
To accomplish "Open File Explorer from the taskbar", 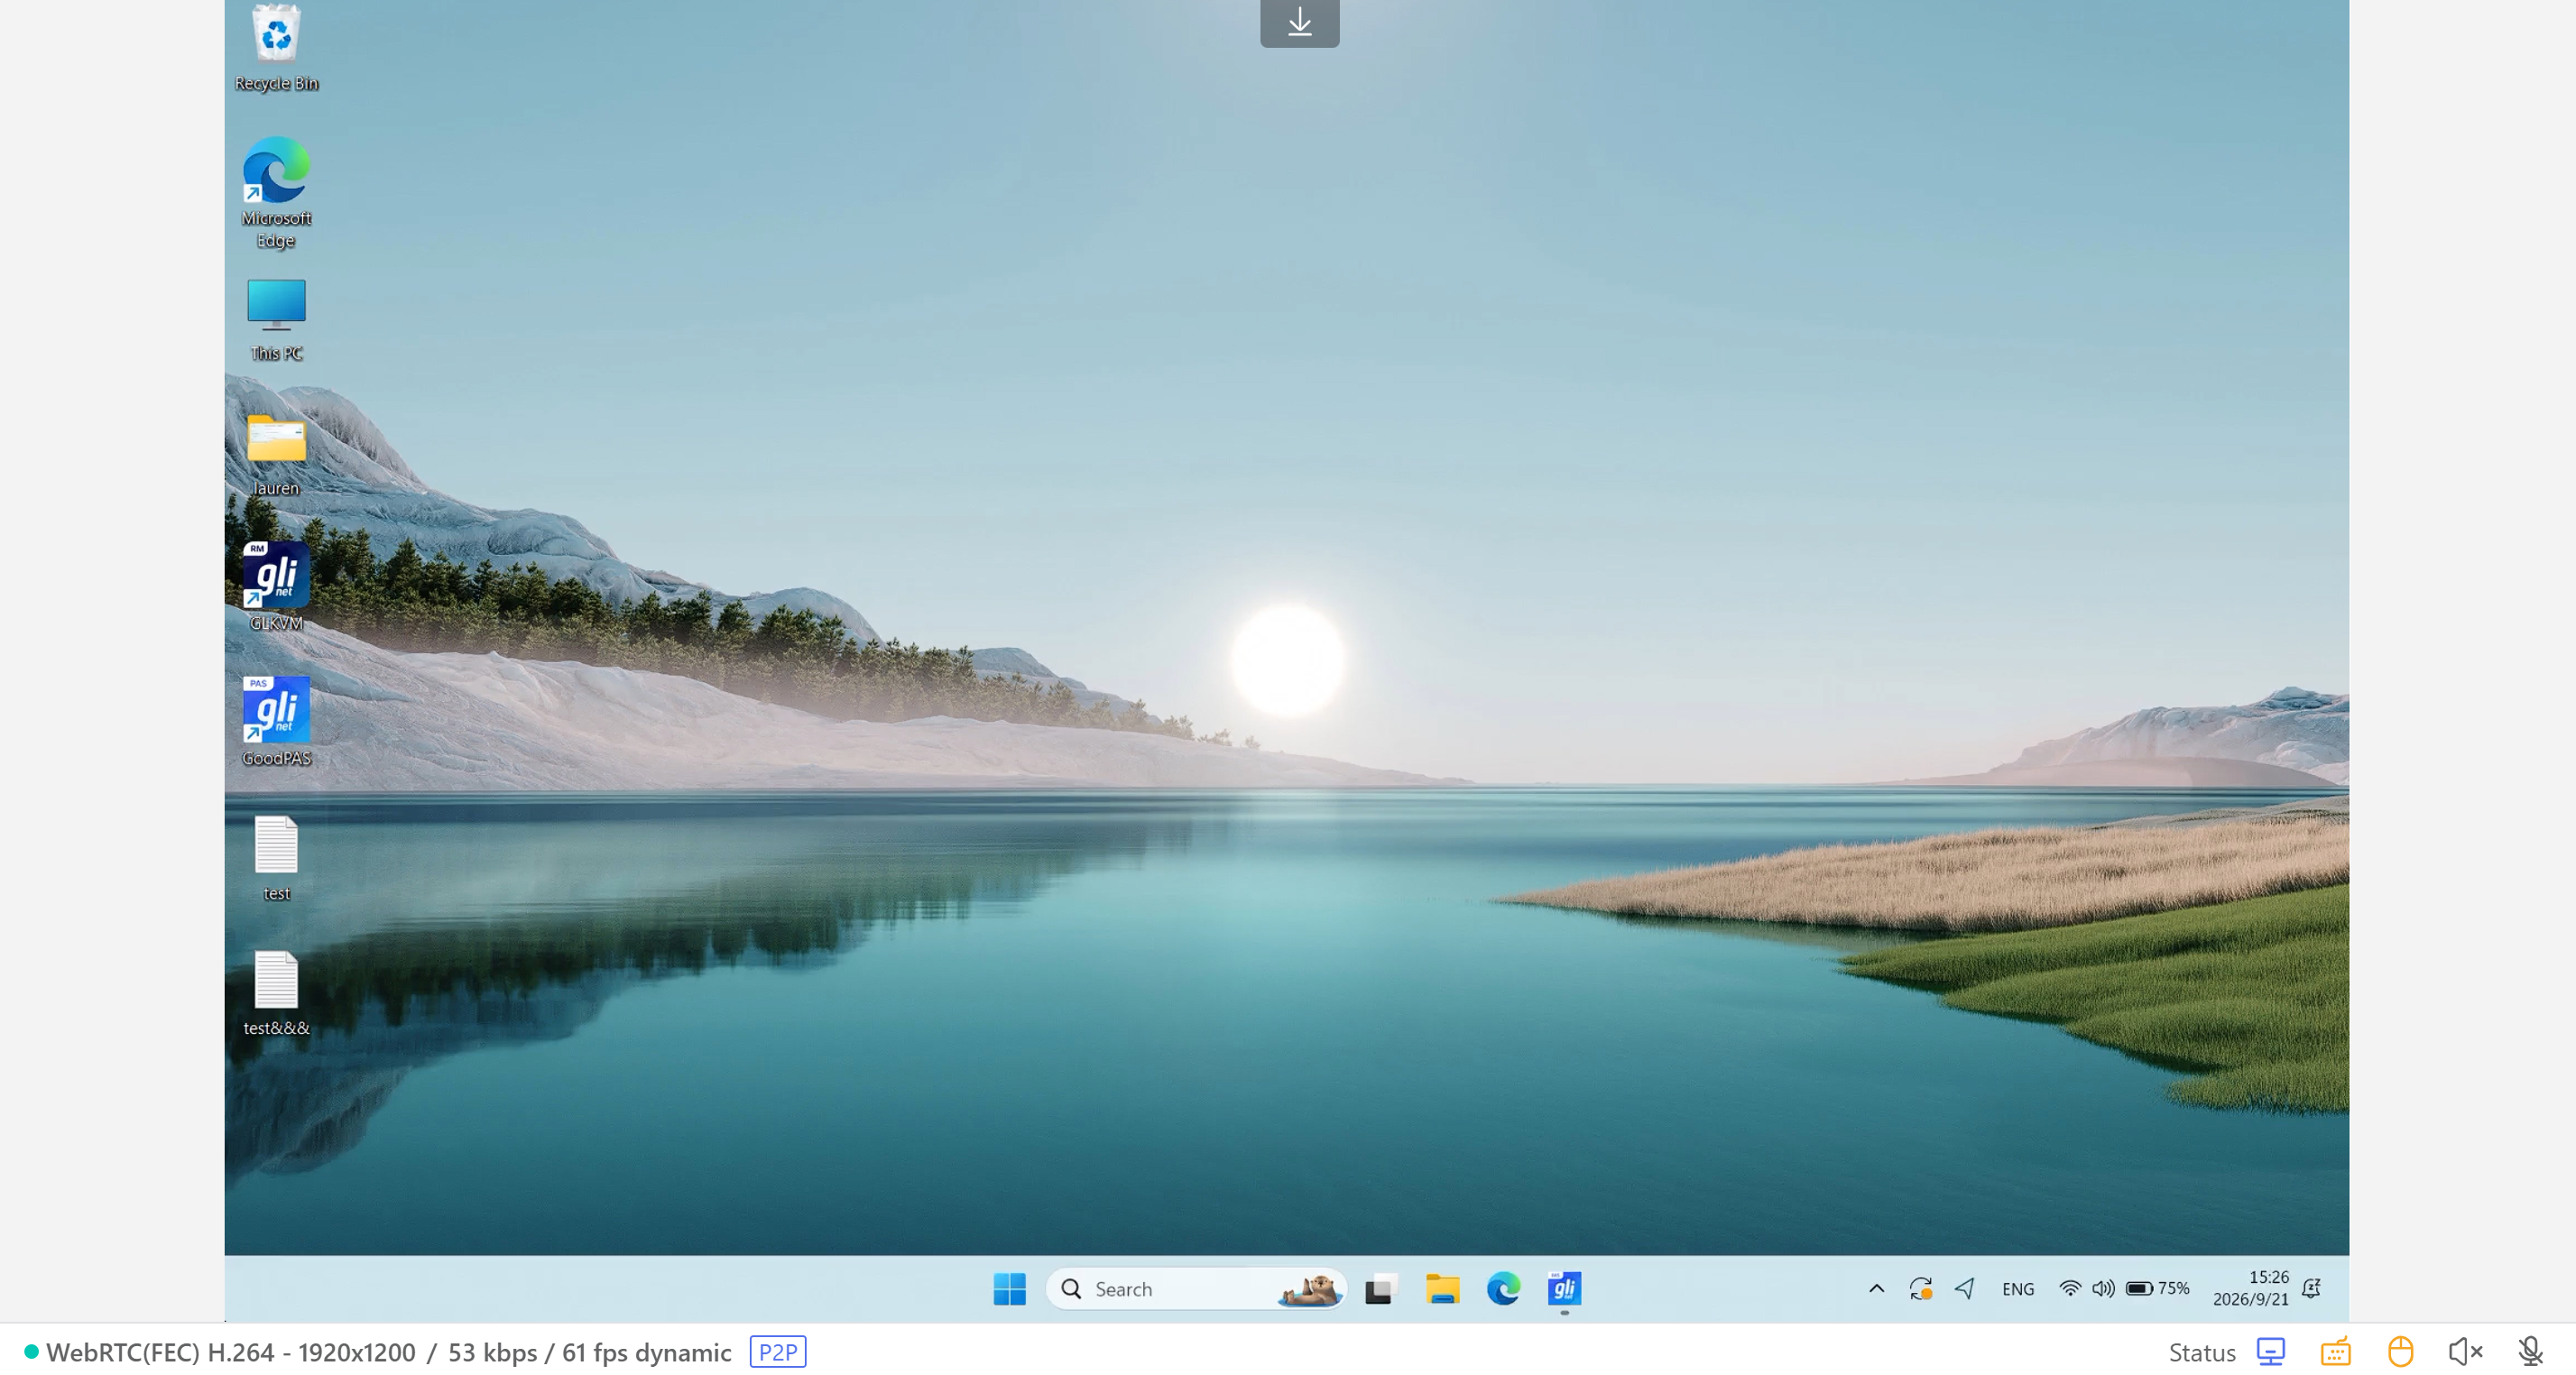I will tap(1442, 1288).
